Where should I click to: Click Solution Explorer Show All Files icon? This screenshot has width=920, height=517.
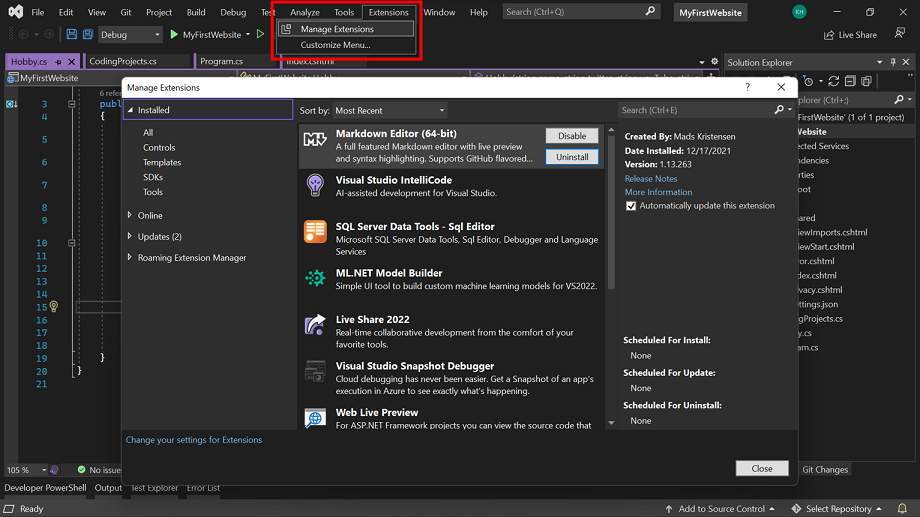(867, 81)
